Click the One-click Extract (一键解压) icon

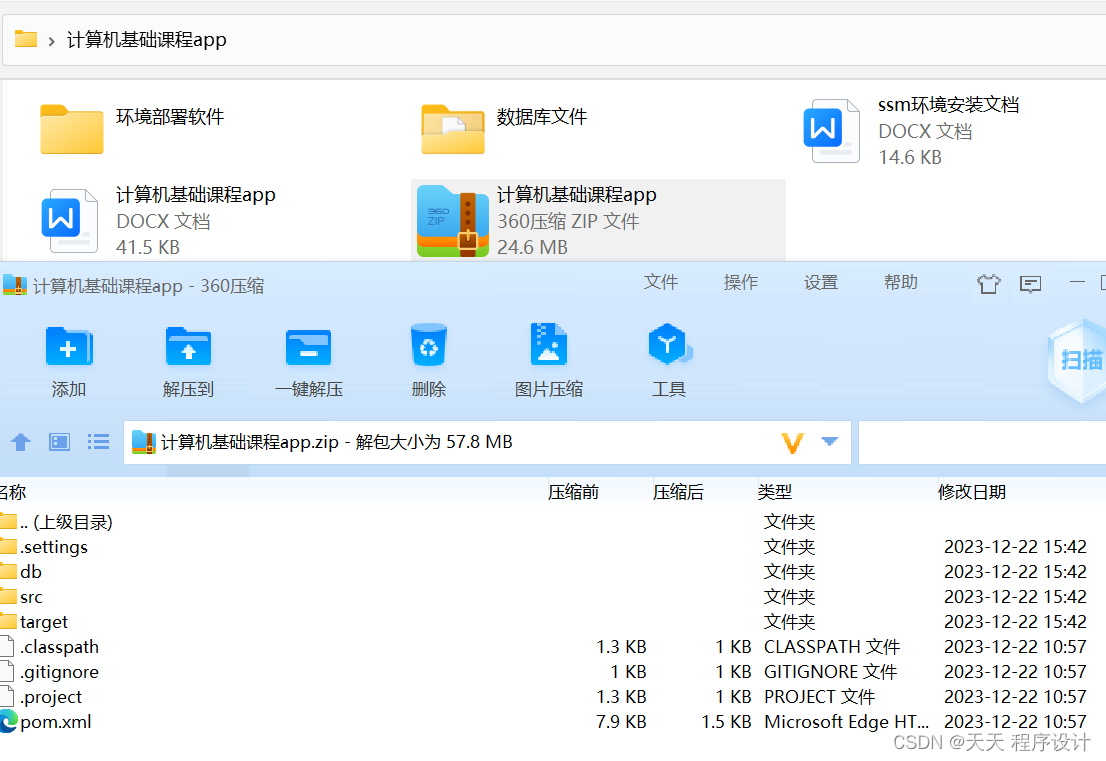pyautogui.click(x=308, y=346)
